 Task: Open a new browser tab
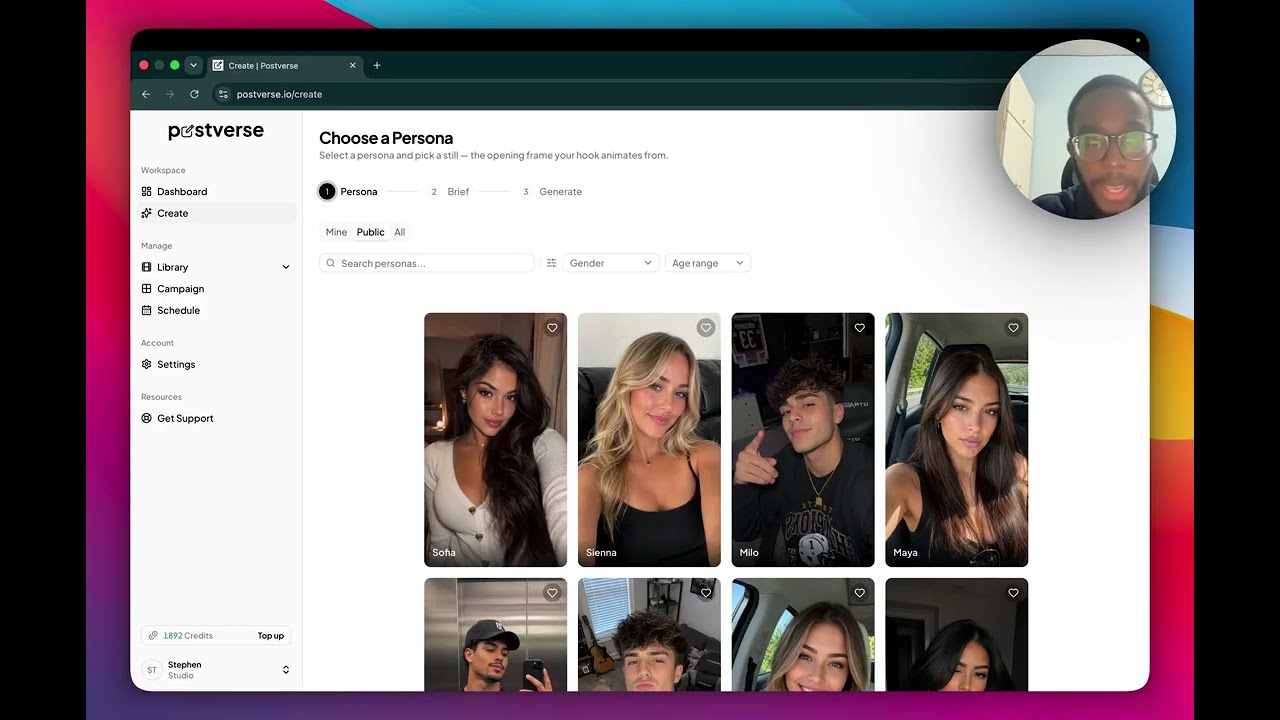pyautogui.click(x=377, y=65)
